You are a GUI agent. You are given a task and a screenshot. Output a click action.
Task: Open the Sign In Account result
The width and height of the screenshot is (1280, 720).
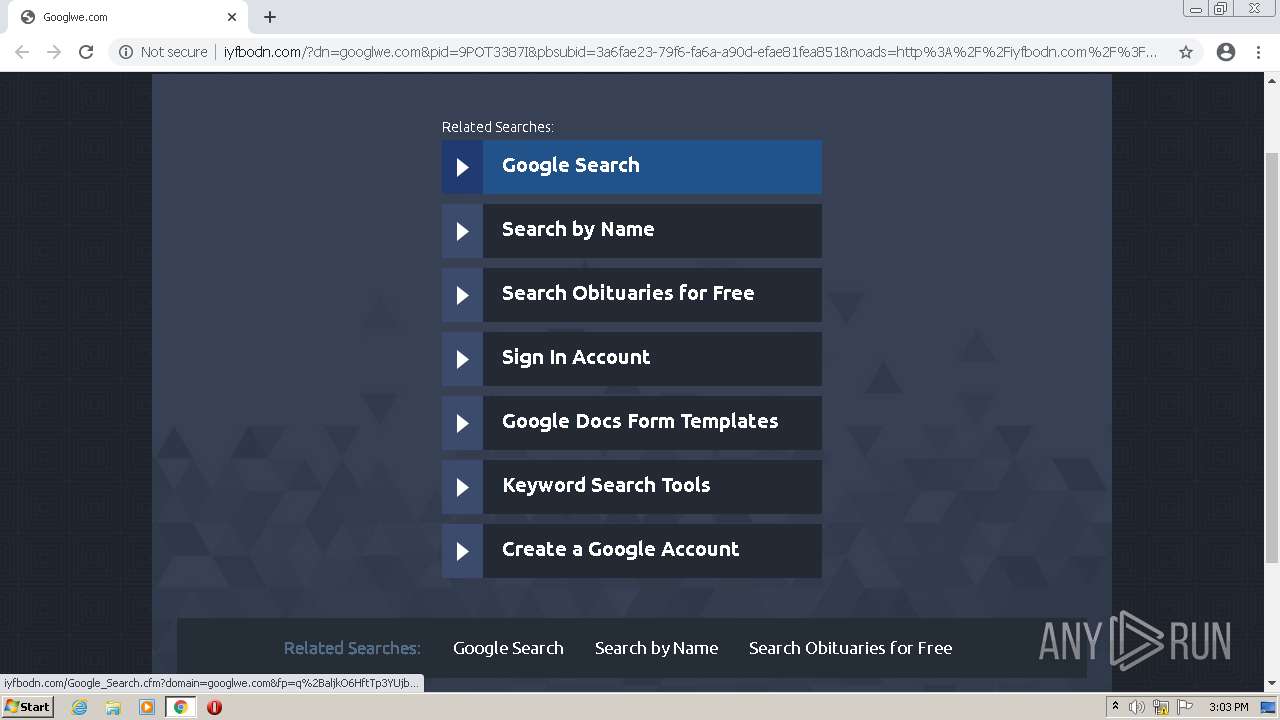[632, 359]
